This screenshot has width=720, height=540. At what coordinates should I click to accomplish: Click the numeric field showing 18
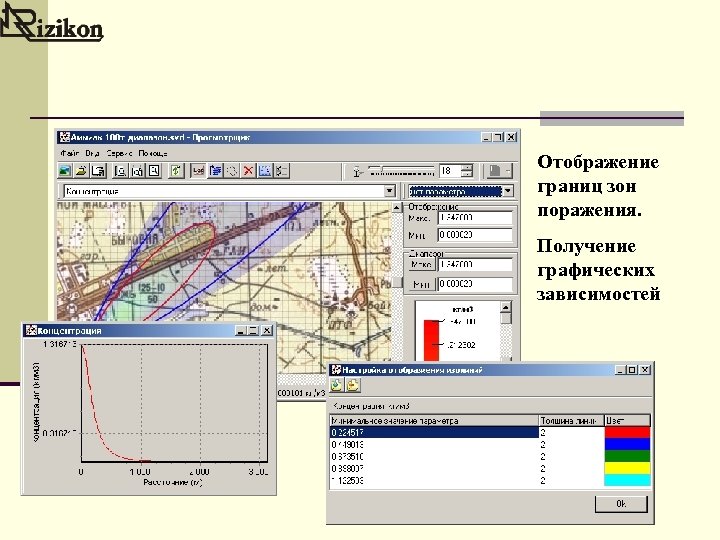coord(450,171)
